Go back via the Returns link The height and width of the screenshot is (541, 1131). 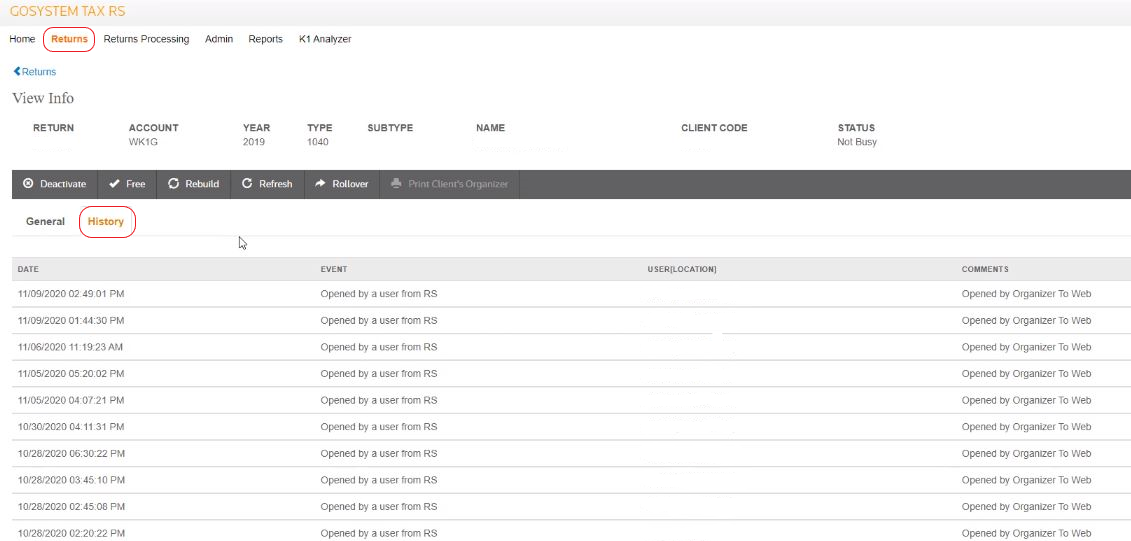[x=39, y=71]
